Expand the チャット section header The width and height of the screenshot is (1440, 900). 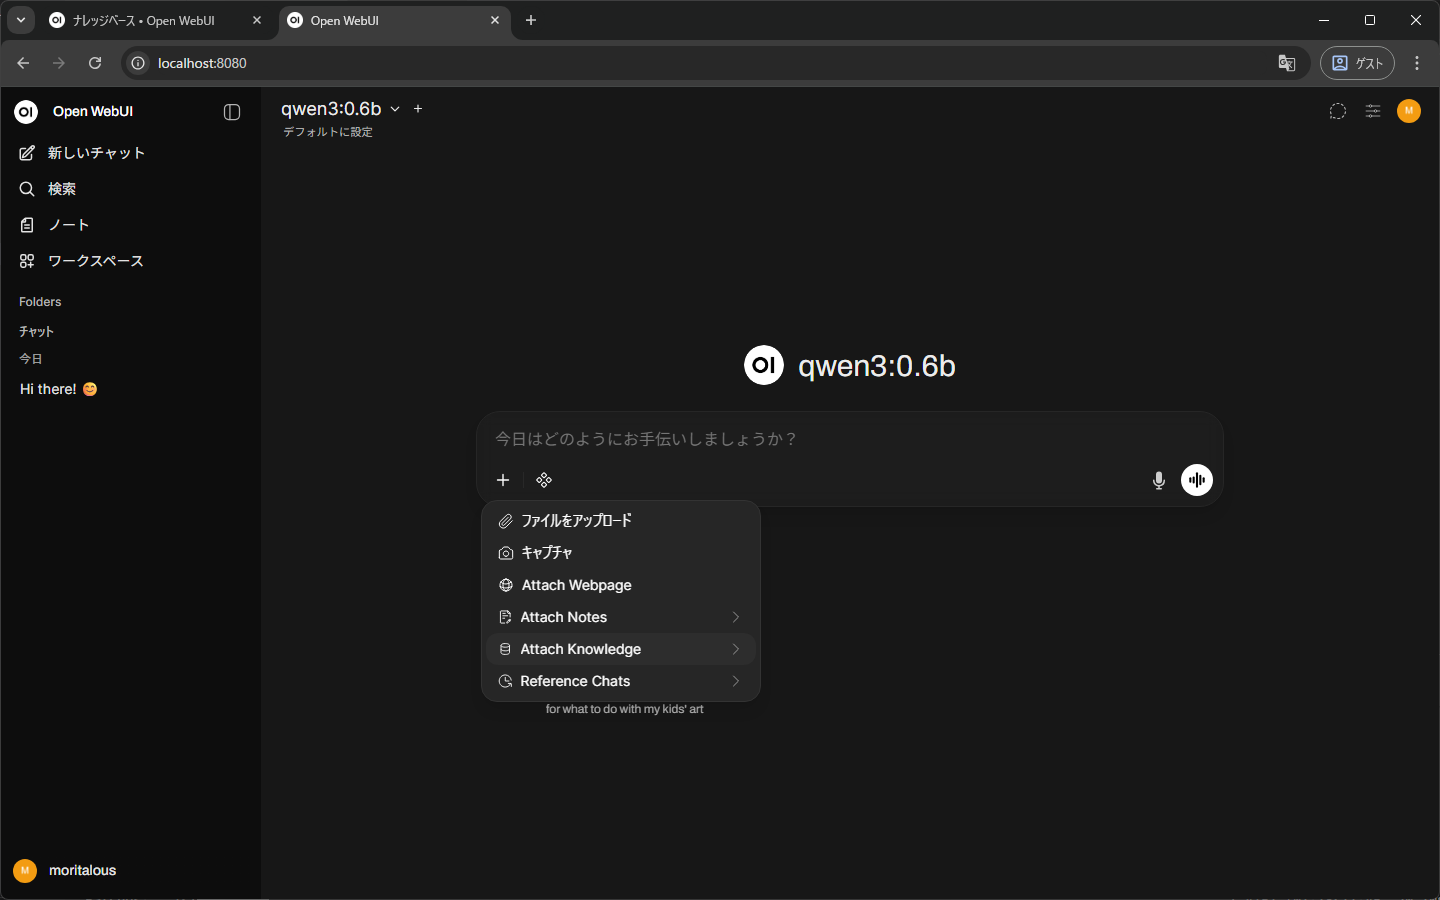[36, 332]
